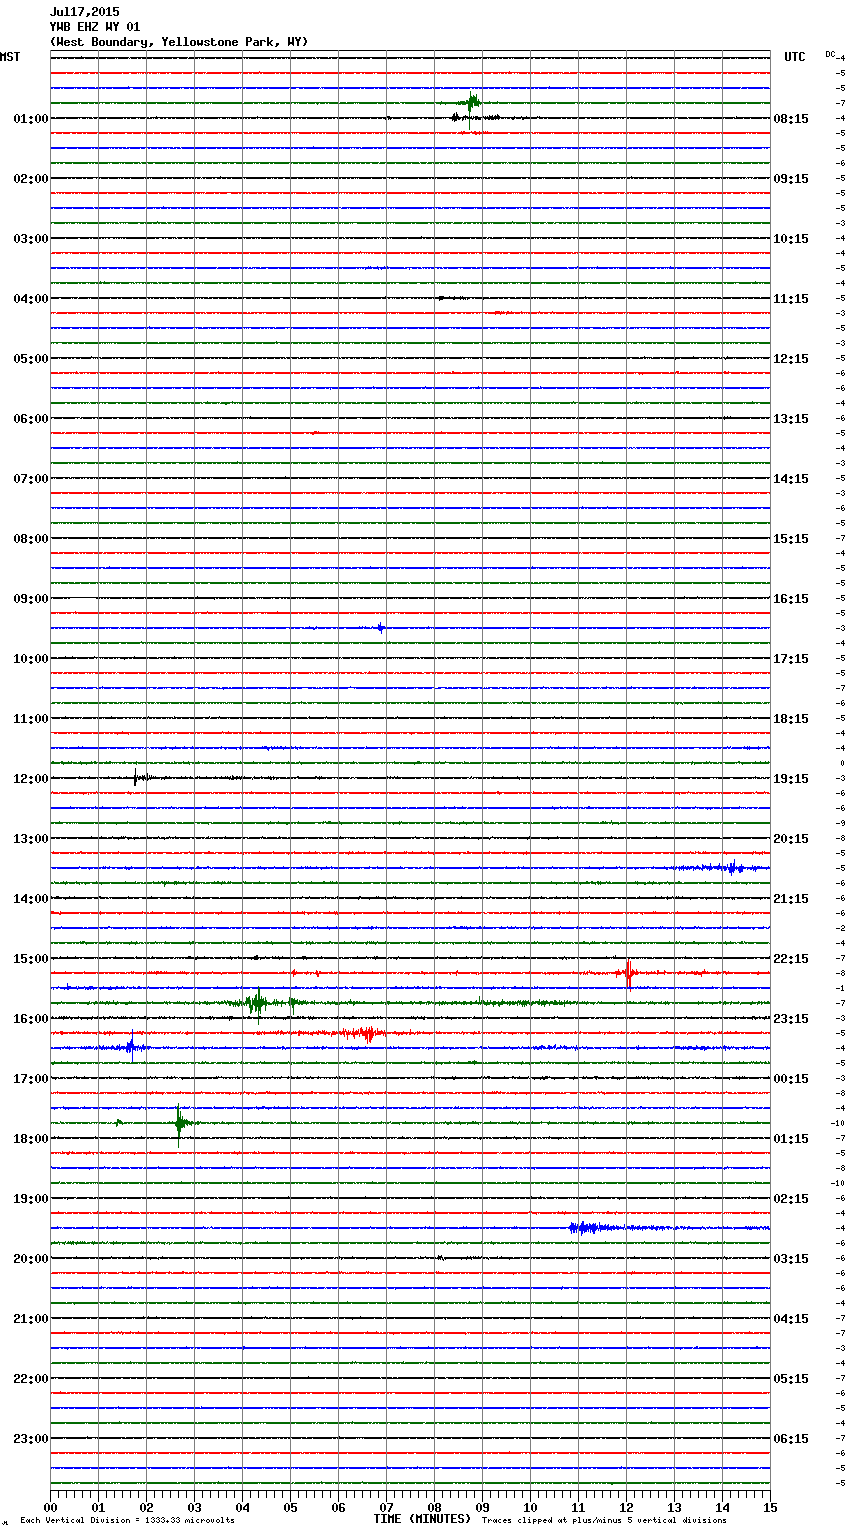Click the 19:15 UTC row label
The width and height of the screenshot is (850, 1534).
[x=791, y=779]
